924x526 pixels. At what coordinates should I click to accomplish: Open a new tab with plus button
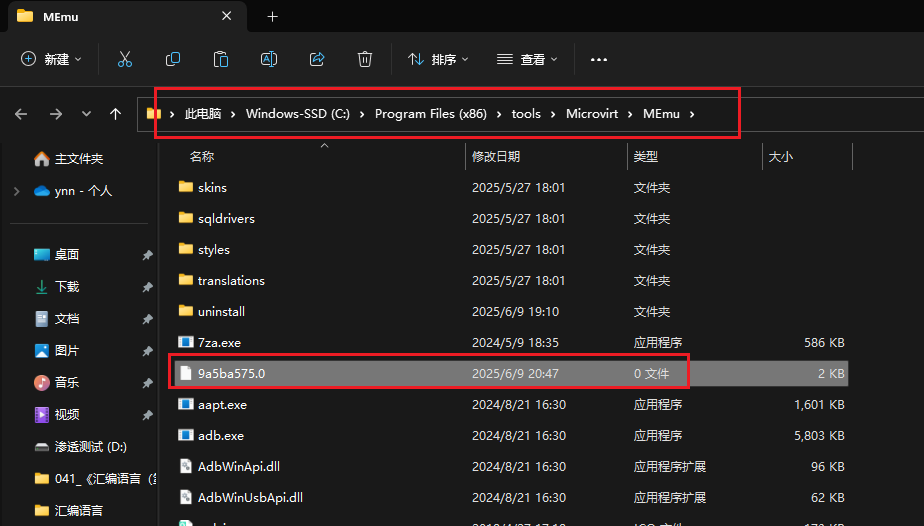tap(272, 16)
